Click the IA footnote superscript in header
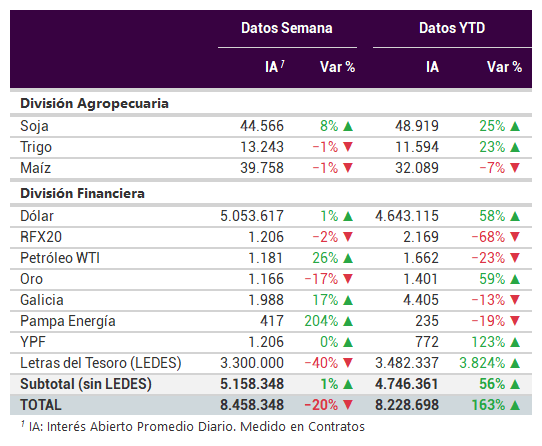The width and height of the screenshot is (542, 446). point(282,63)
